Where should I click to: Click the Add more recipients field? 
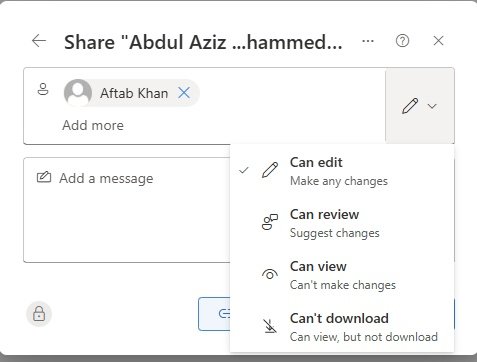coord(93,125)
